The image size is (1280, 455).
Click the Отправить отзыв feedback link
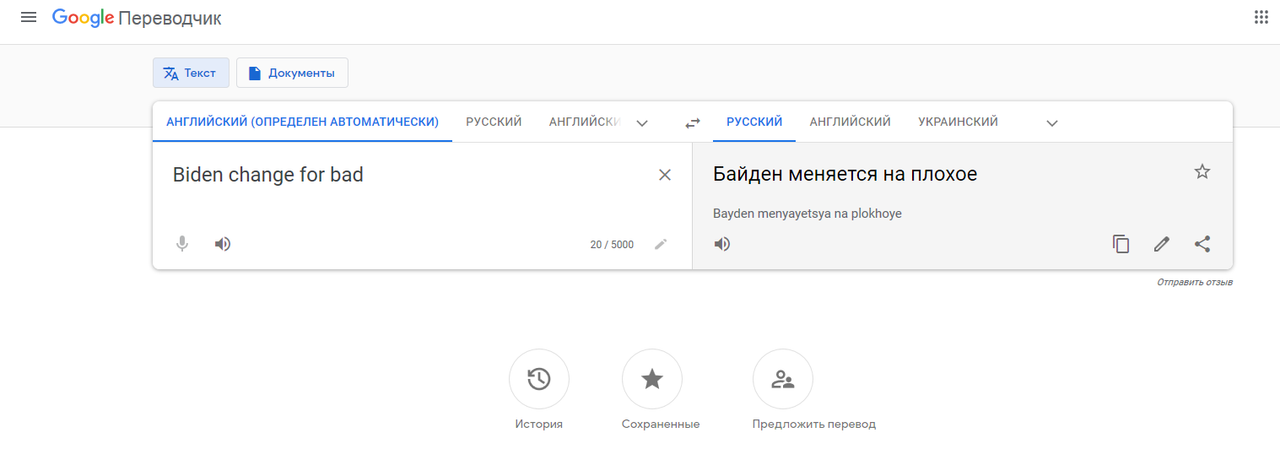click(x=1195, y=282)
